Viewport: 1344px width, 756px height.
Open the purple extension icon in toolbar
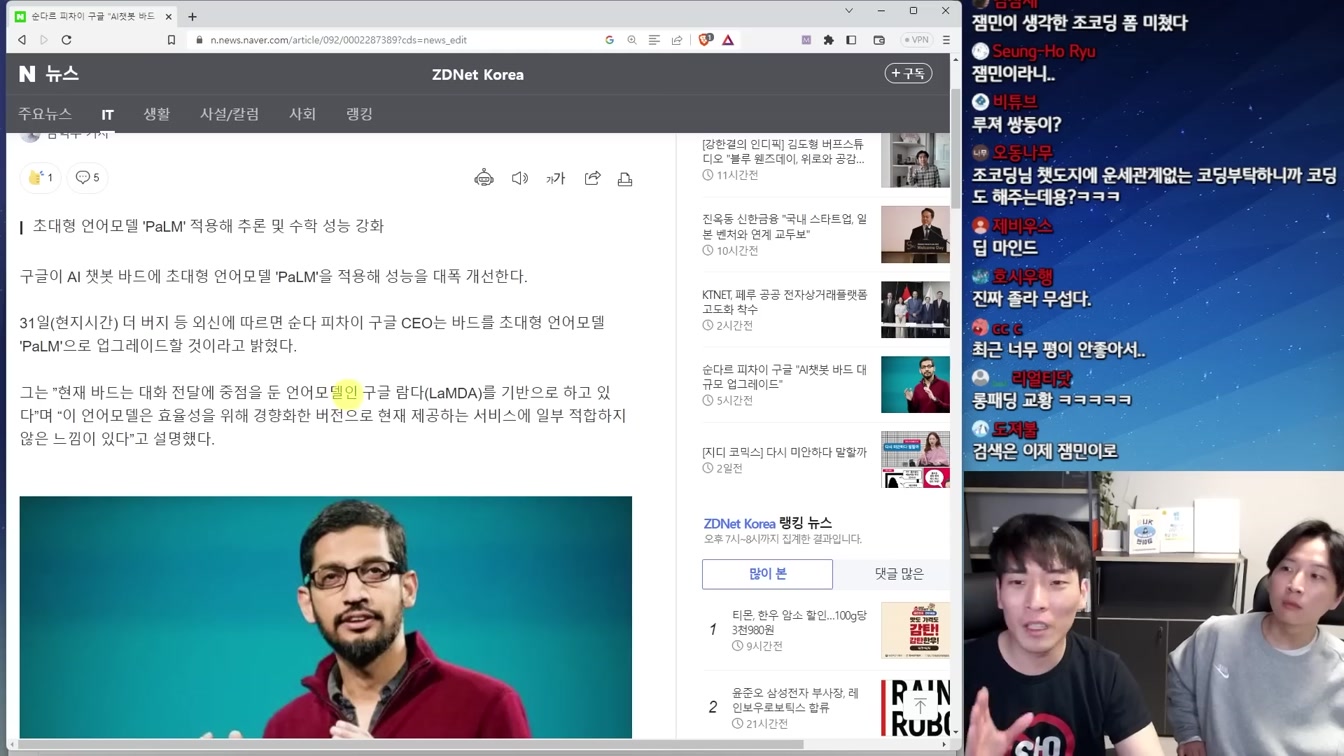click(806, 40)
